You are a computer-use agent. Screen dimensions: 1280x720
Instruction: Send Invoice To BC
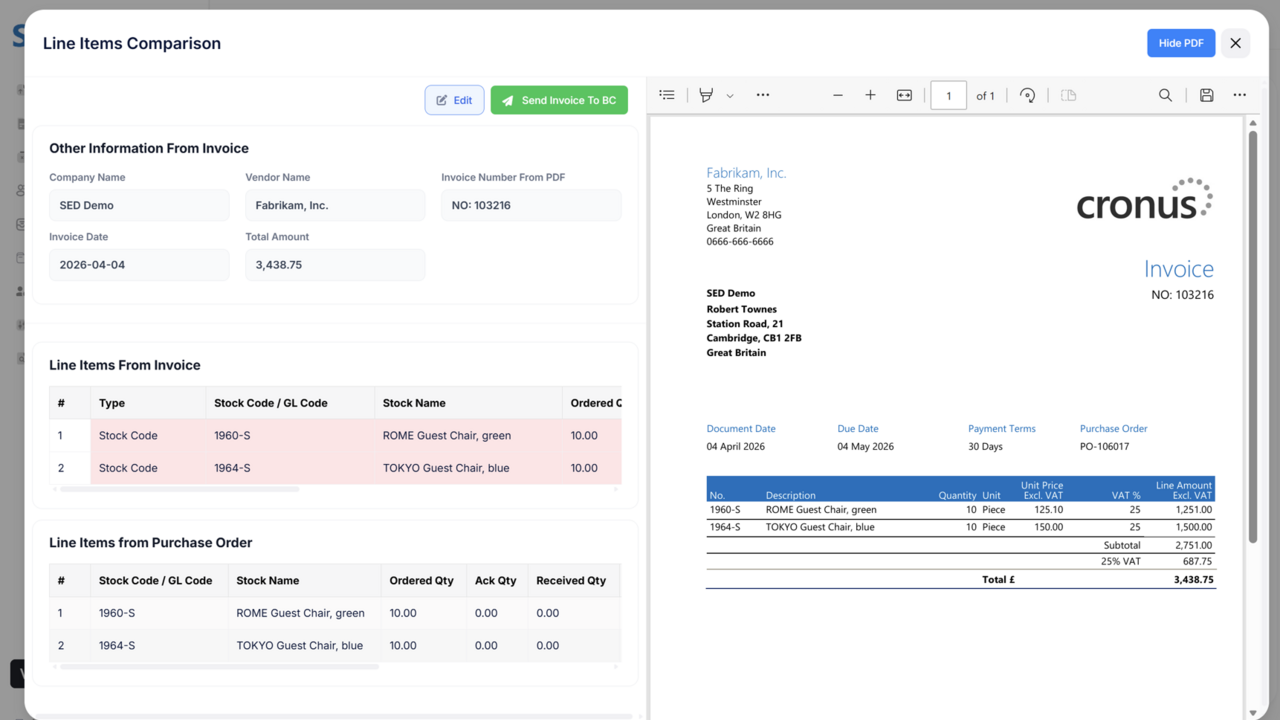click(x=559, y=100)
